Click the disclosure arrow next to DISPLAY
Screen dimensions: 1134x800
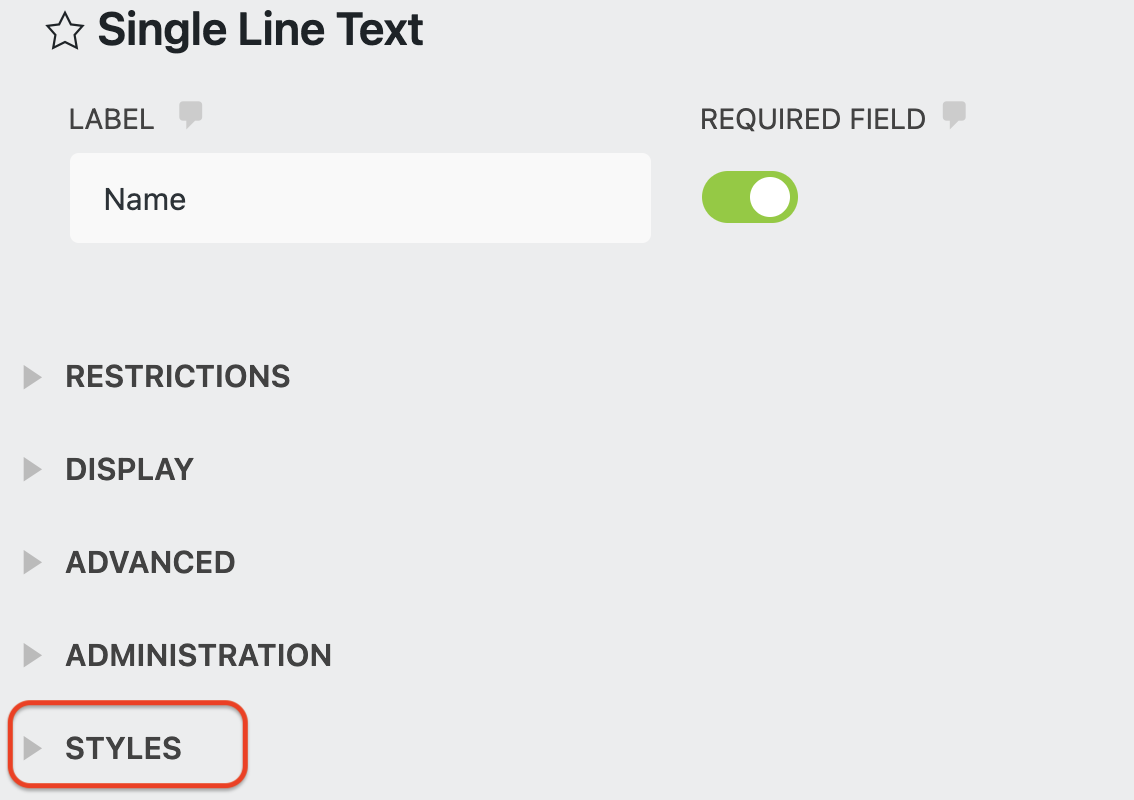point(31,469)
